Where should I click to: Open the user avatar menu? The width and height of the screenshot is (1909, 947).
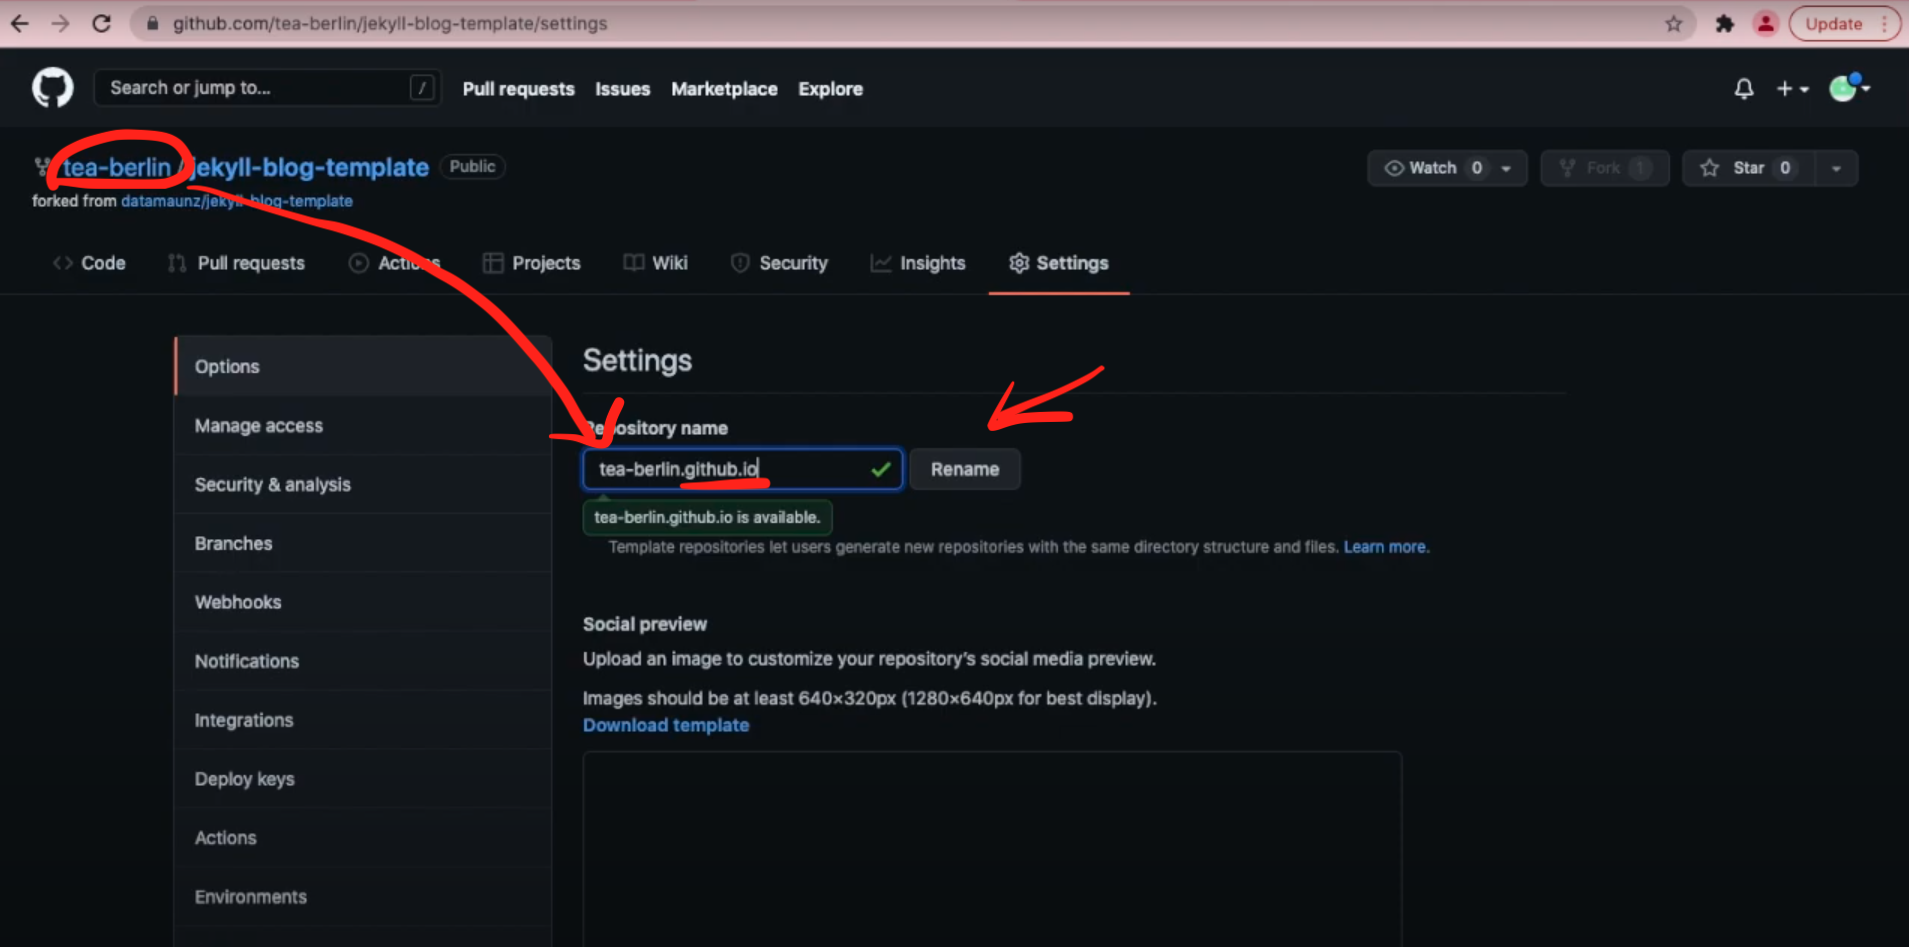coord(1849,88)
